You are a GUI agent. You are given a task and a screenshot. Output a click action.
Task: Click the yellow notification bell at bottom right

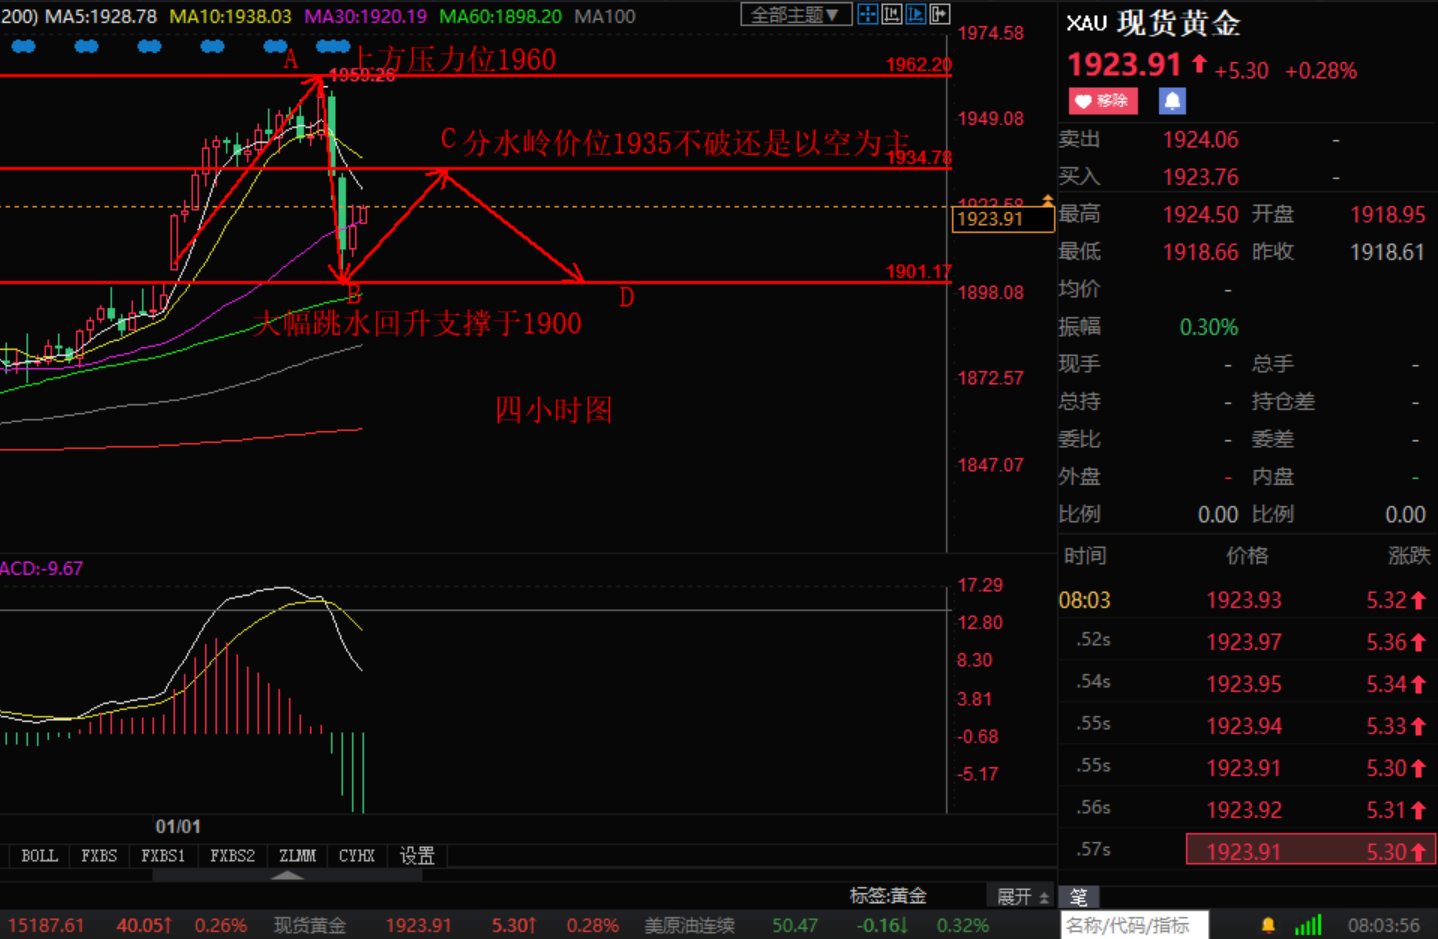[x=1268, y=924]
